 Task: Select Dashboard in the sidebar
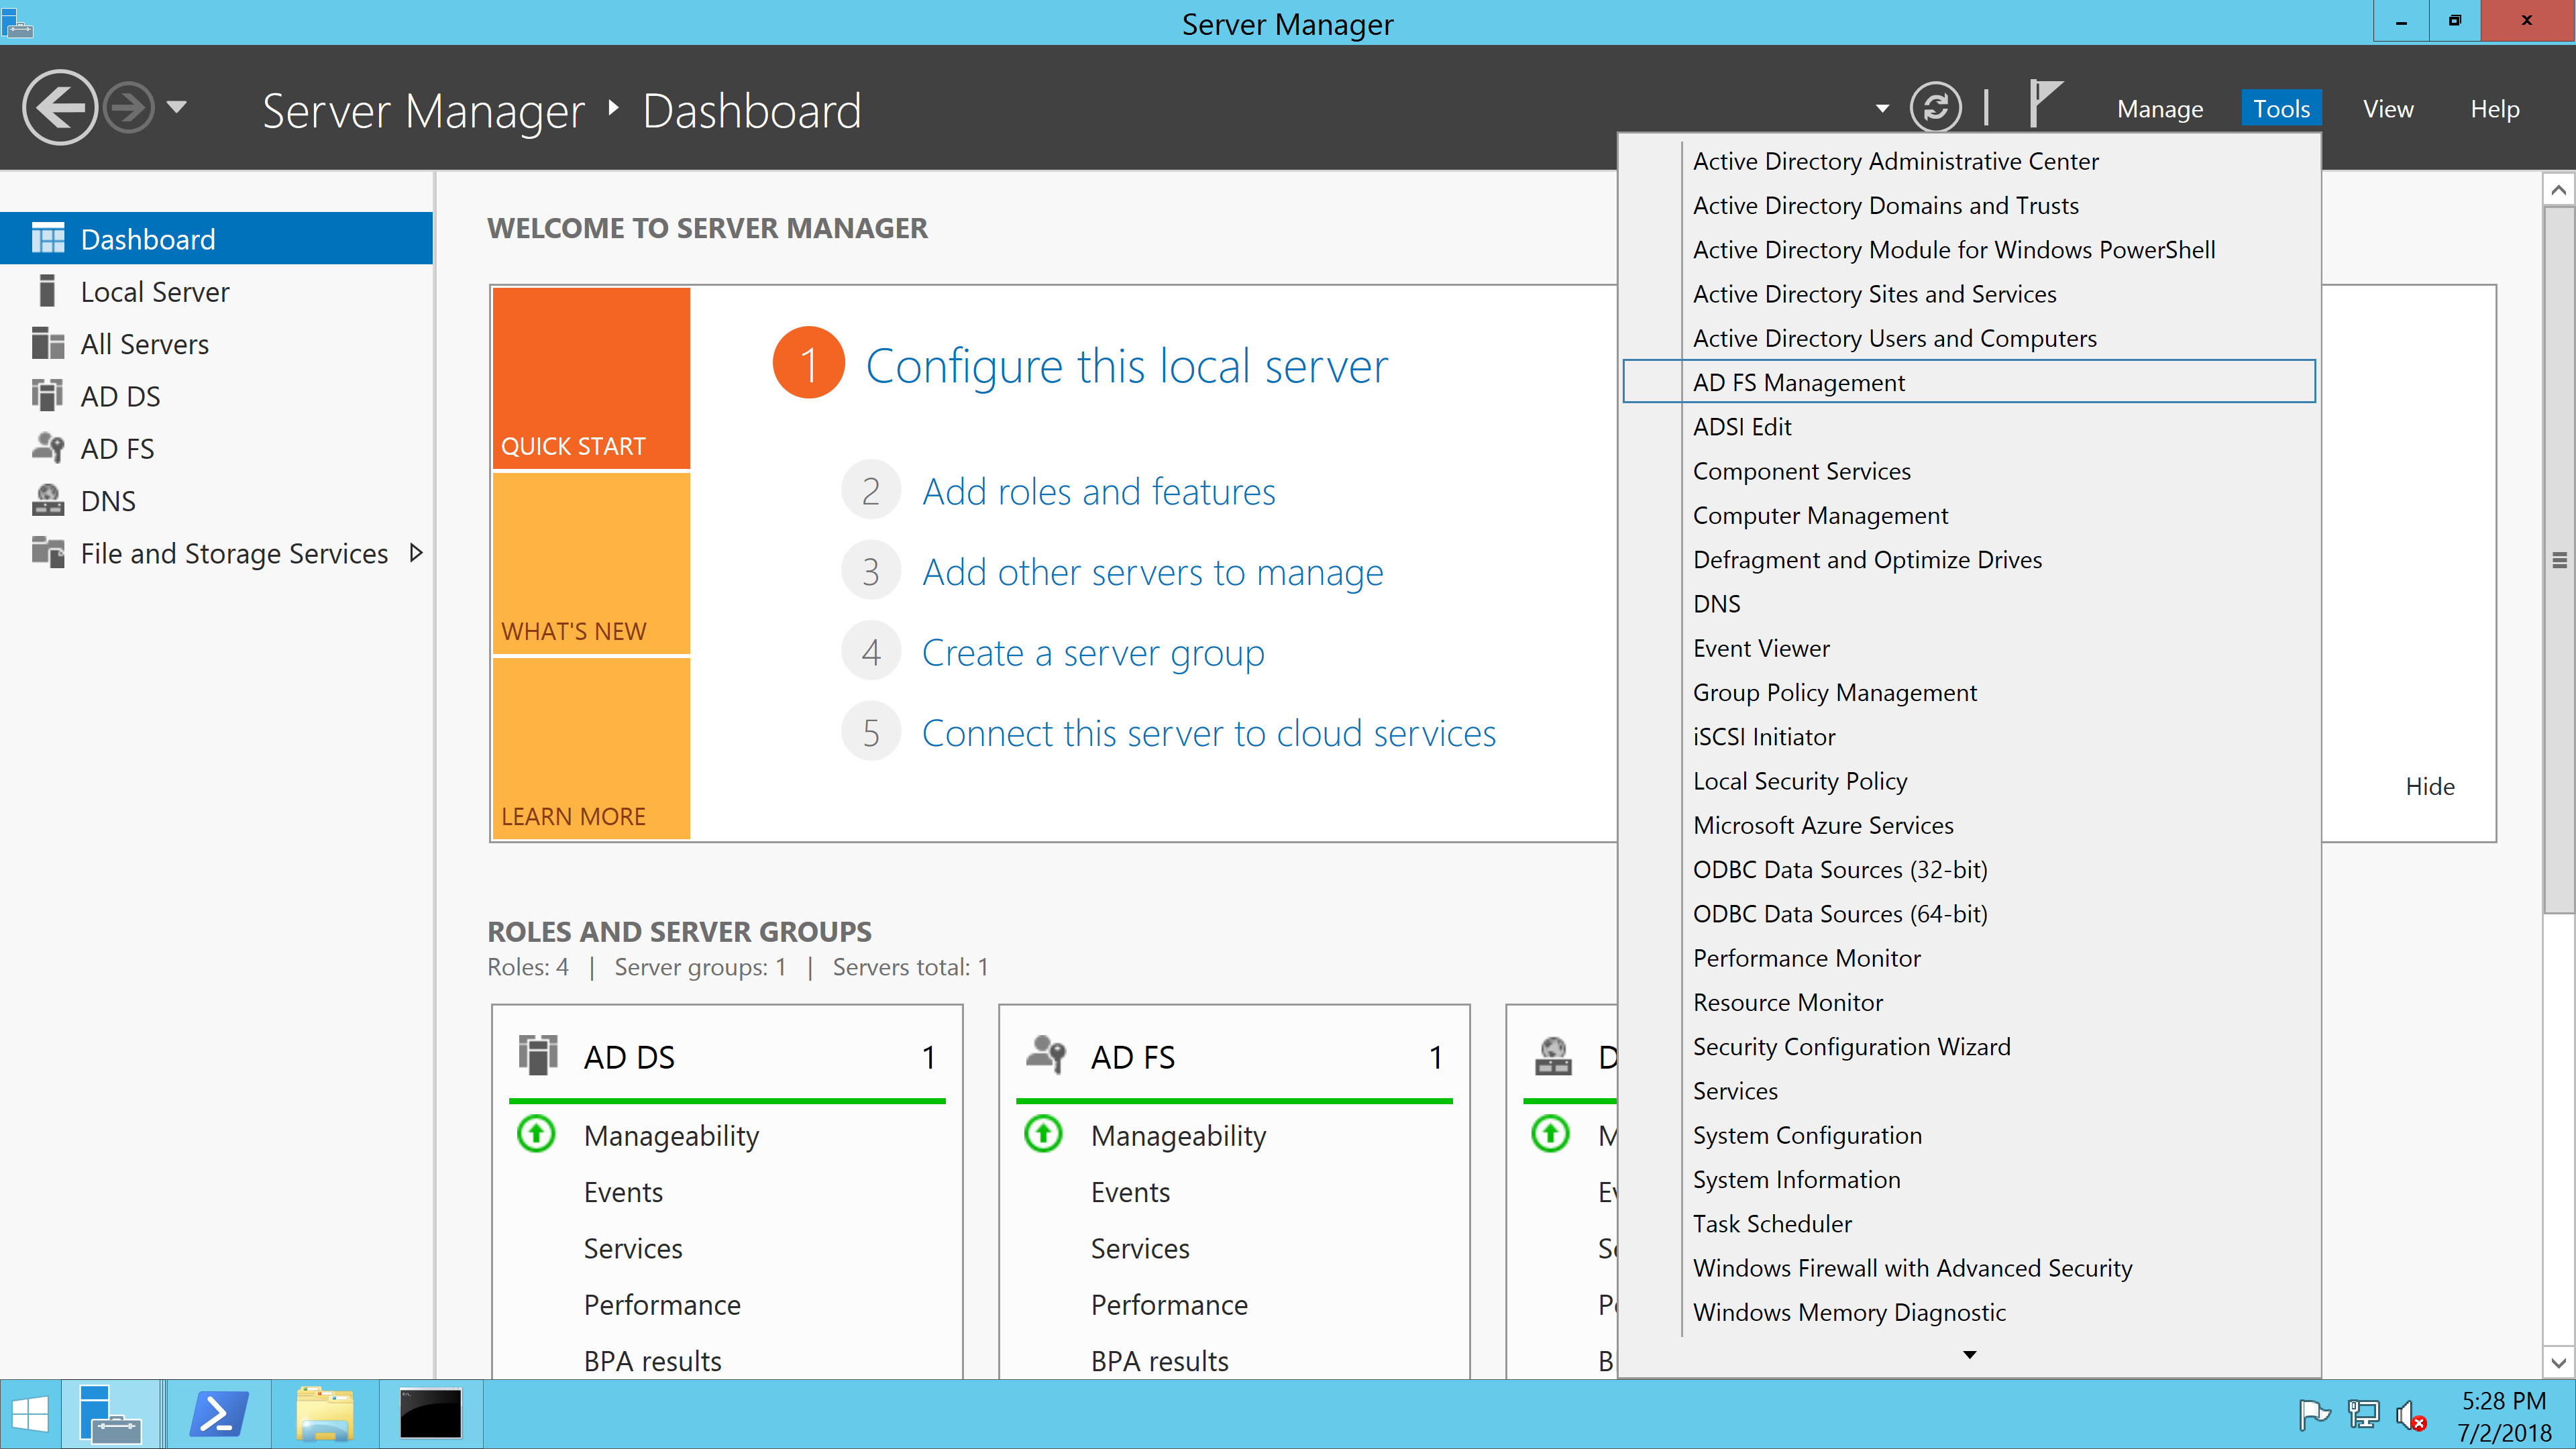pos(216,239)
